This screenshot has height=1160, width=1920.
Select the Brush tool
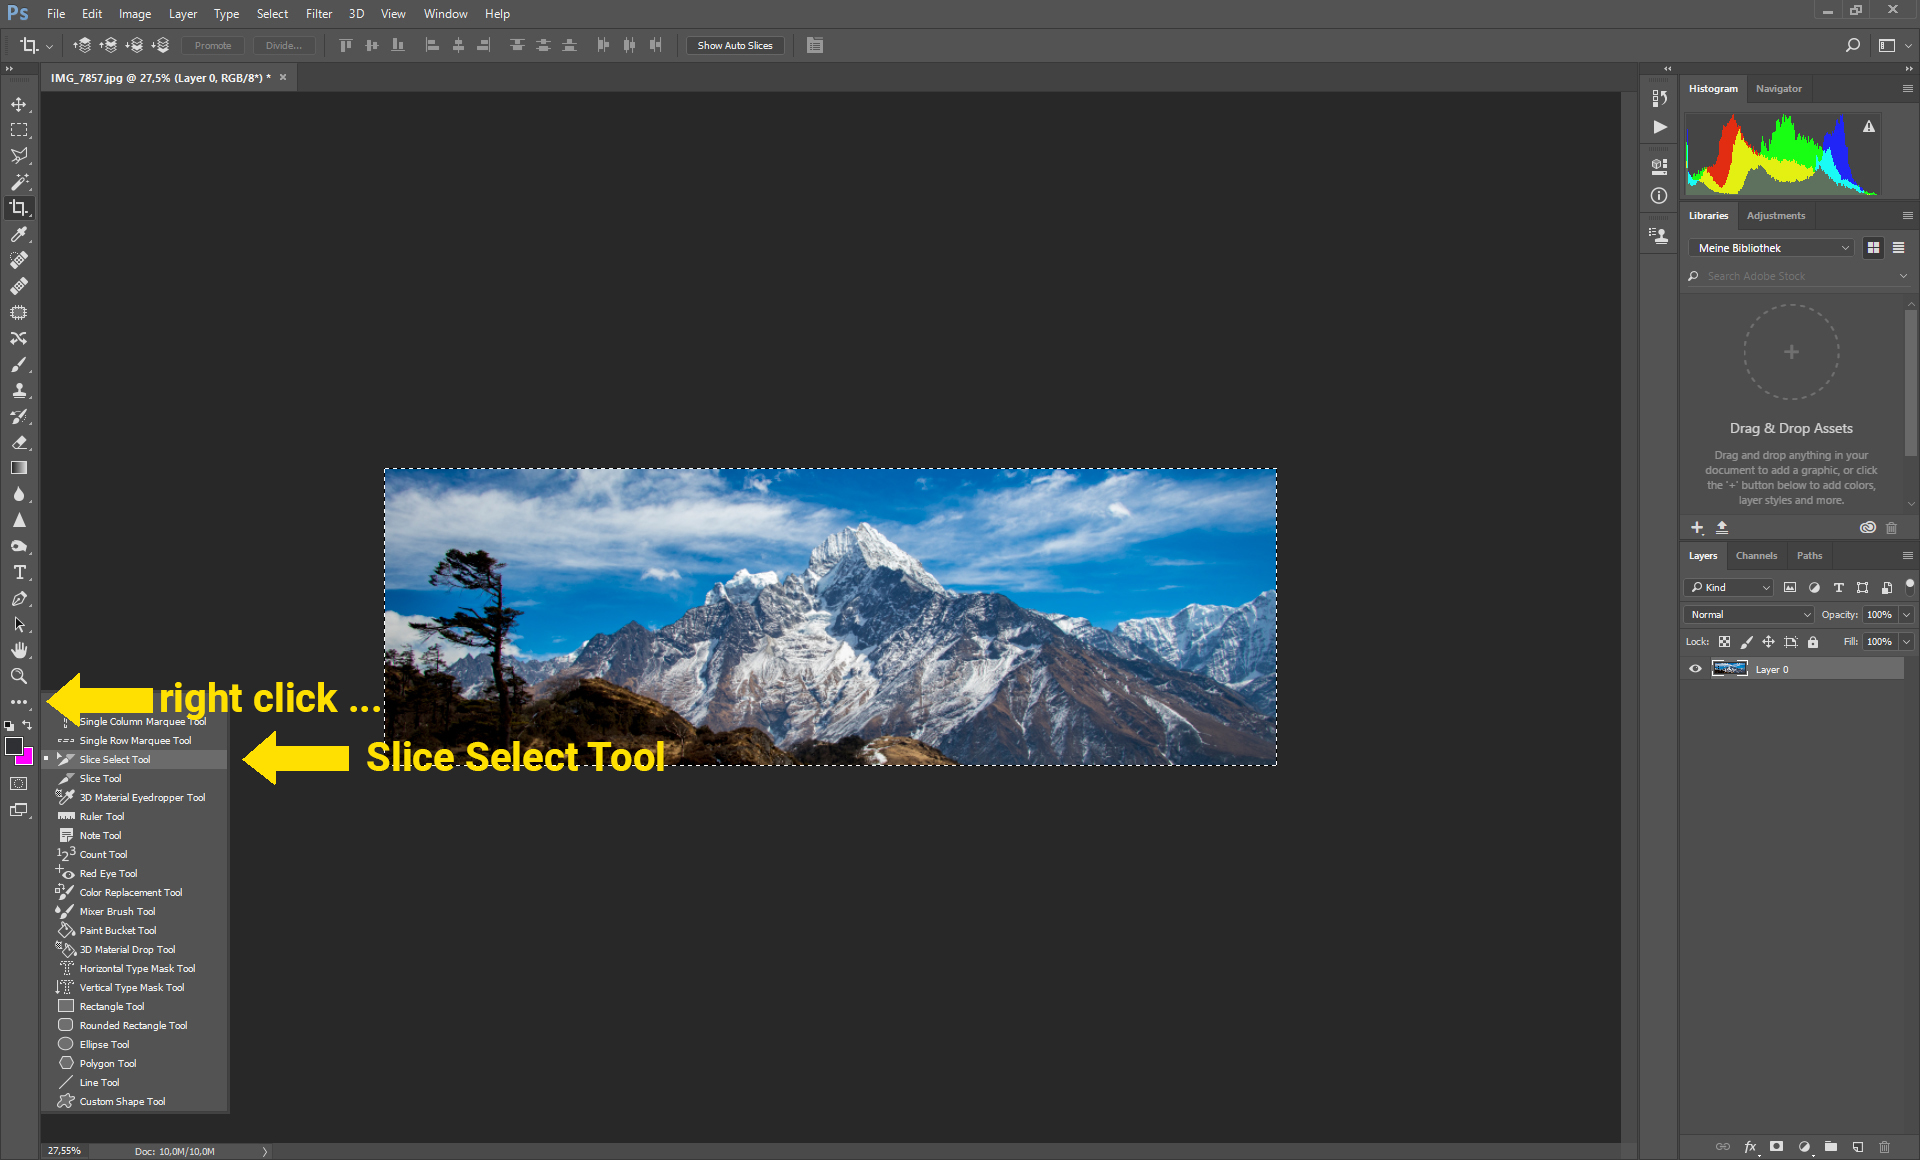19,364
